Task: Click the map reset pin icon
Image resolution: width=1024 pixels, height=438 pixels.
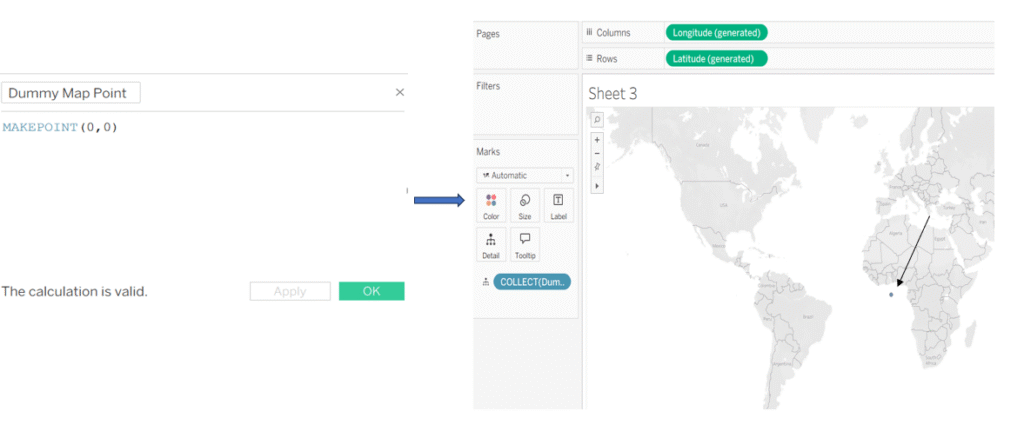Action: tap(597, 168)
